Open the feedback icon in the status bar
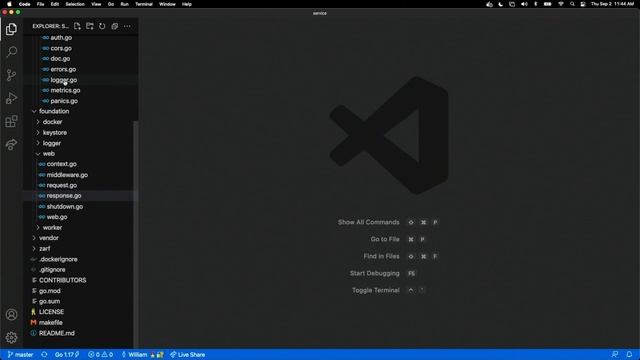Viewport: 640px width, 360px height. pyautogui.click(x=615, y=355)
